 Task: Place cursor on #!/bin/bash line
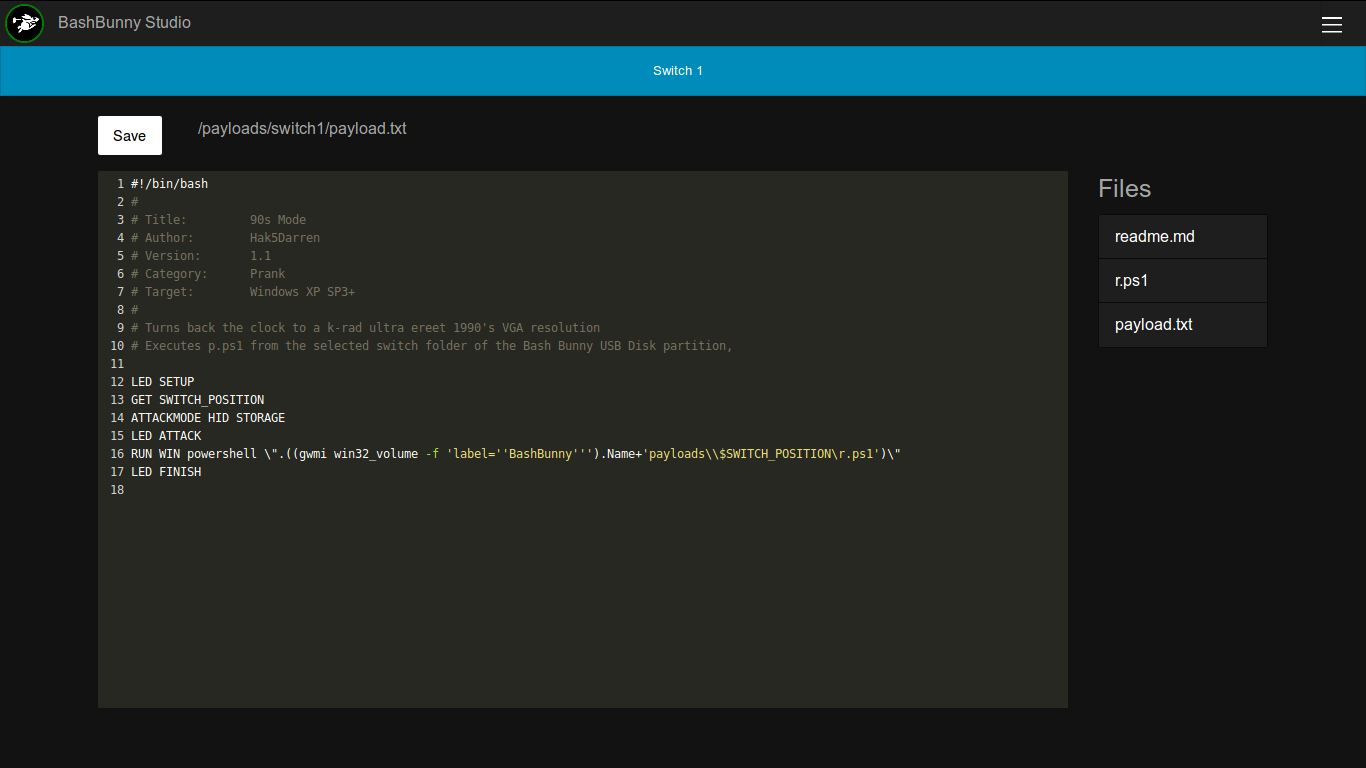coord(169,184)
